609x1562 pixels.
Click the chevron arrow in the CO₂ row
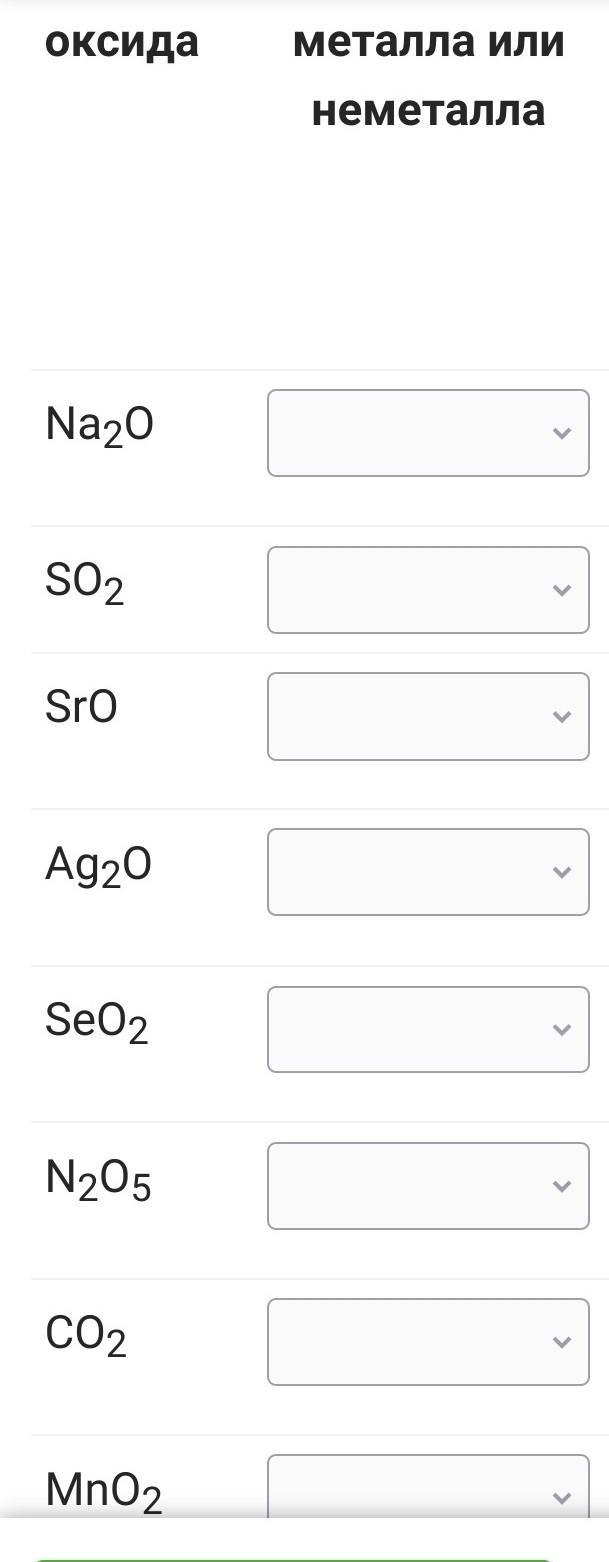pyautogui.click(x=562, y=1342)
